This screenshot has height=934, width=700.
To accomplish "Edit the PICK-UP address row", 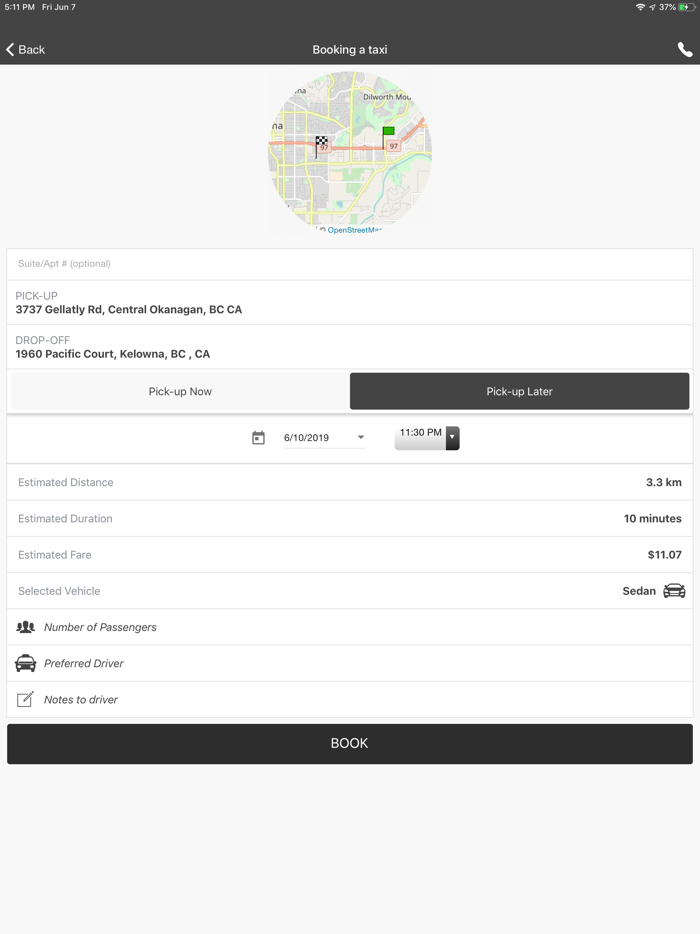I will click(x=350, y=303).
